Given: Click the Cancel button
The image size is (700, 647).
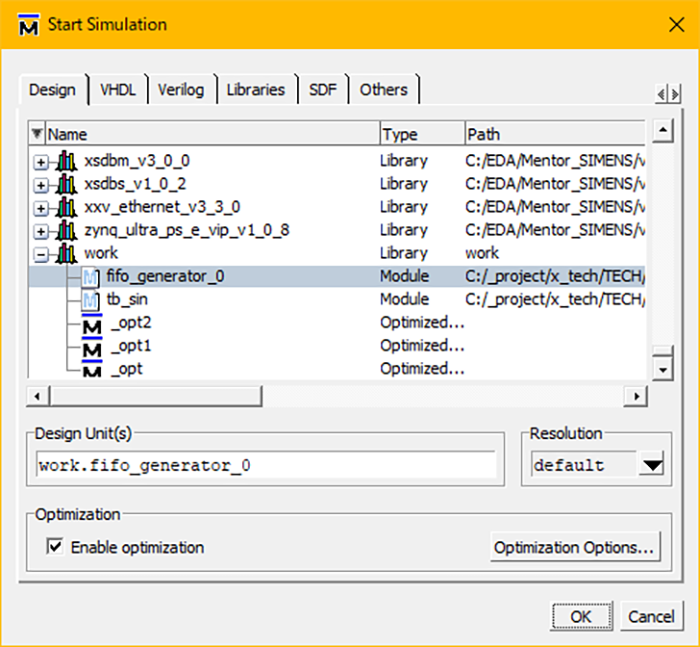Looking at the screenshot, I should click(x=651, y=617).
